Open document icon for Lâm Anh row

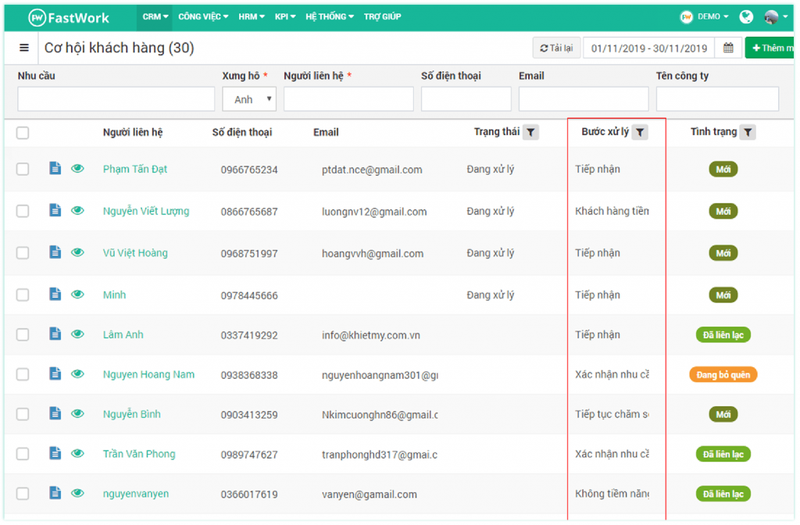coord(56,335)
